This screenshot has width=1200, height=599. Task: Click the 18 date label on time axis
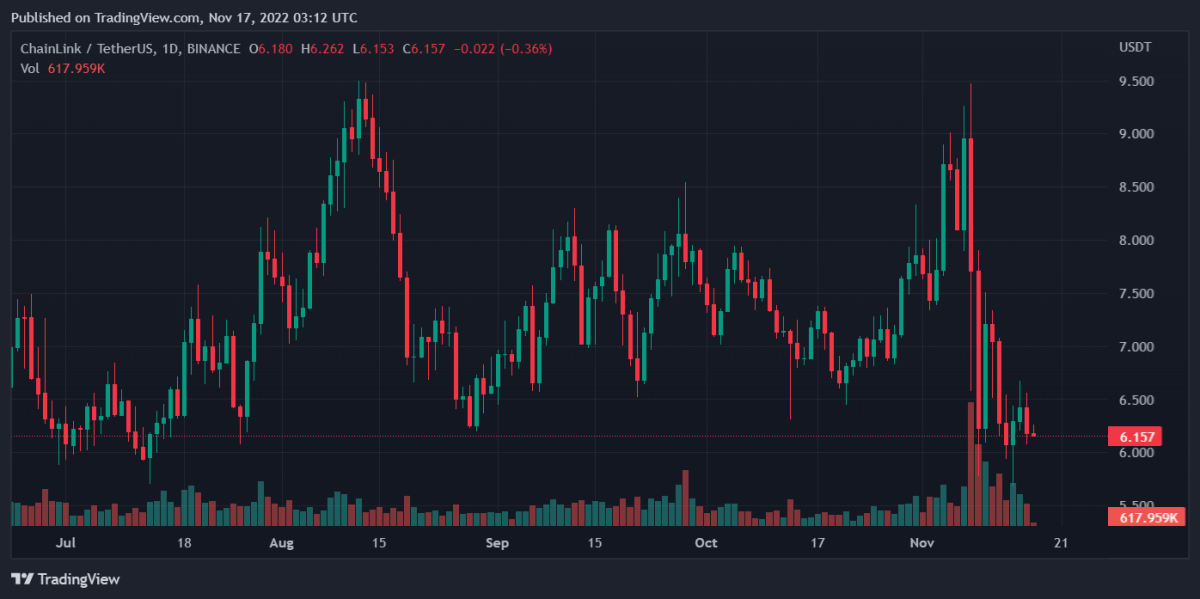point(184,543)
